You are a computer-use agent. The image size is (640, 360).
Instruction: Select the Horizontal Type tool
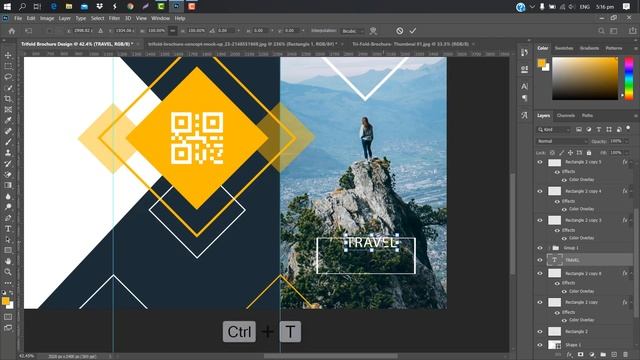[x=8, y=229]
